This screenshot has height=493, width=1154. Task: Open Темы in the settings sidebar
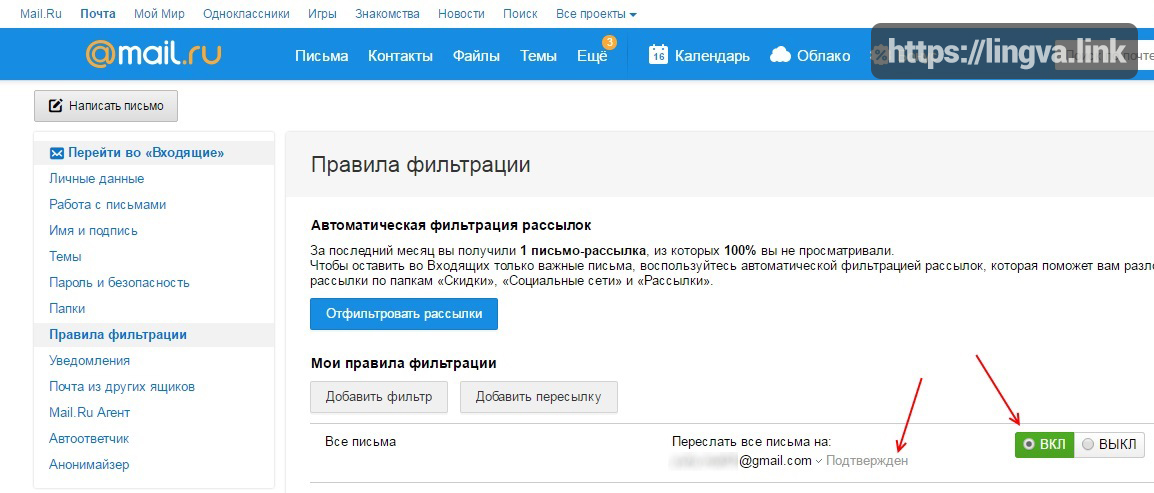[66, 257]
